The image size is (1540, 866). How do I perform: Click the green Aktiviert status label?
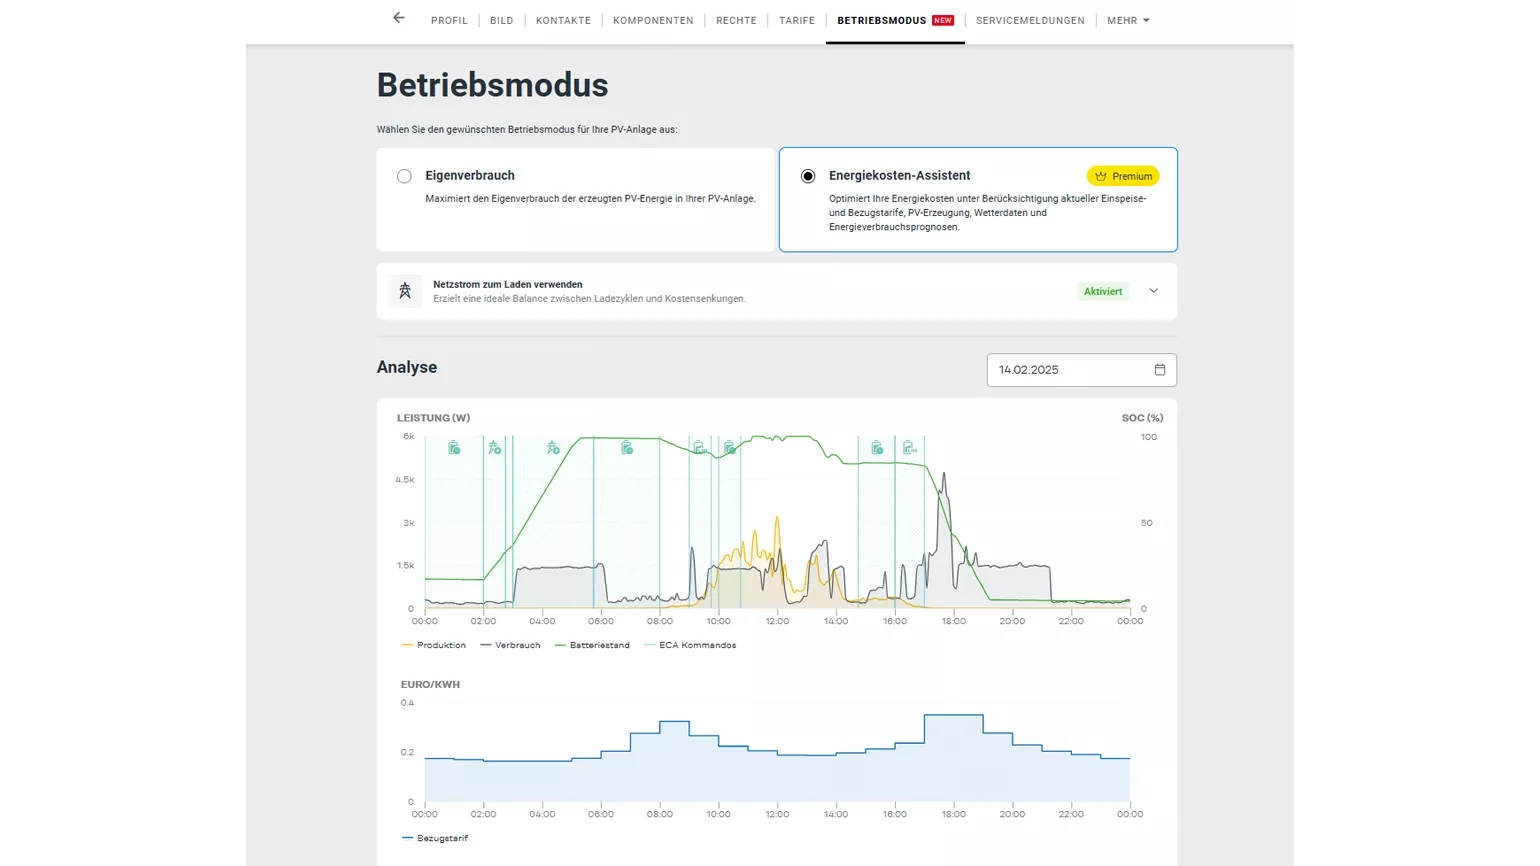pos(1103,291)
